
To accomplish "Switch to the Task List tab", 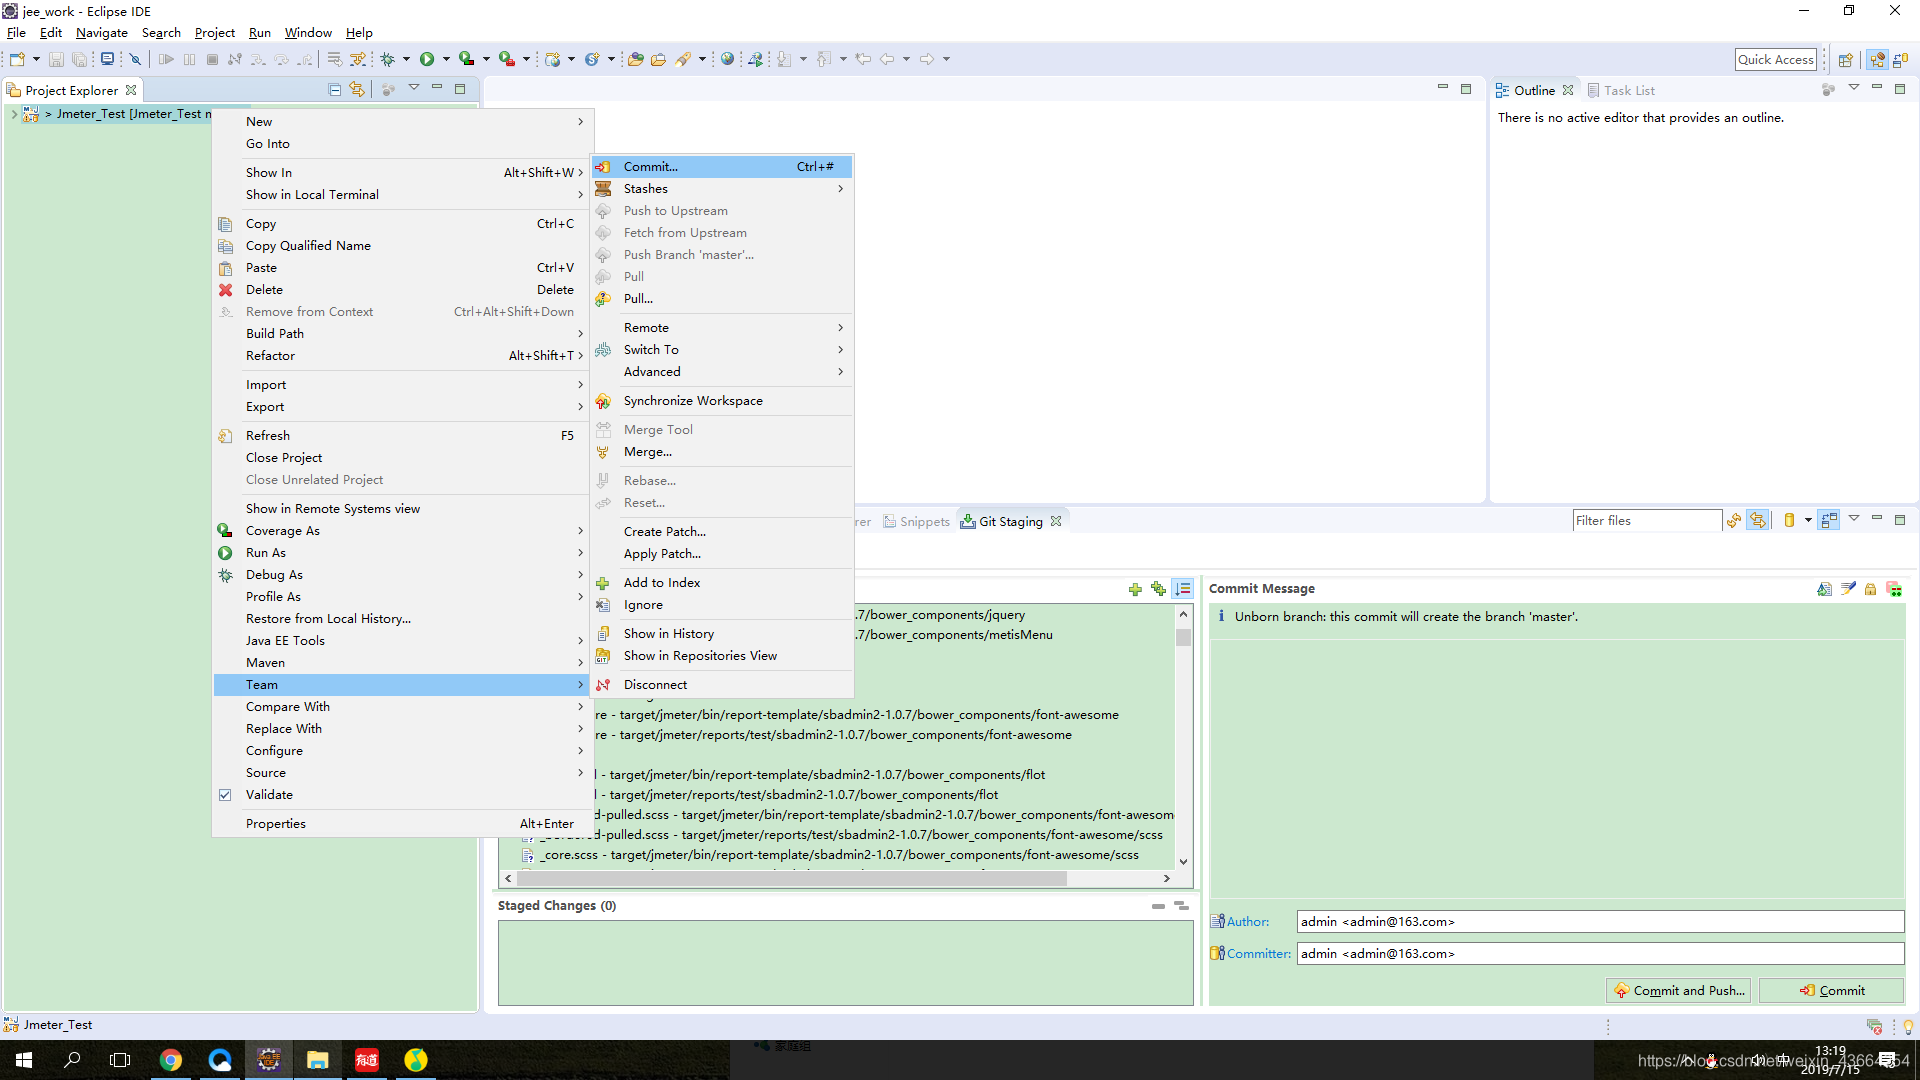I will [1621, 90].
